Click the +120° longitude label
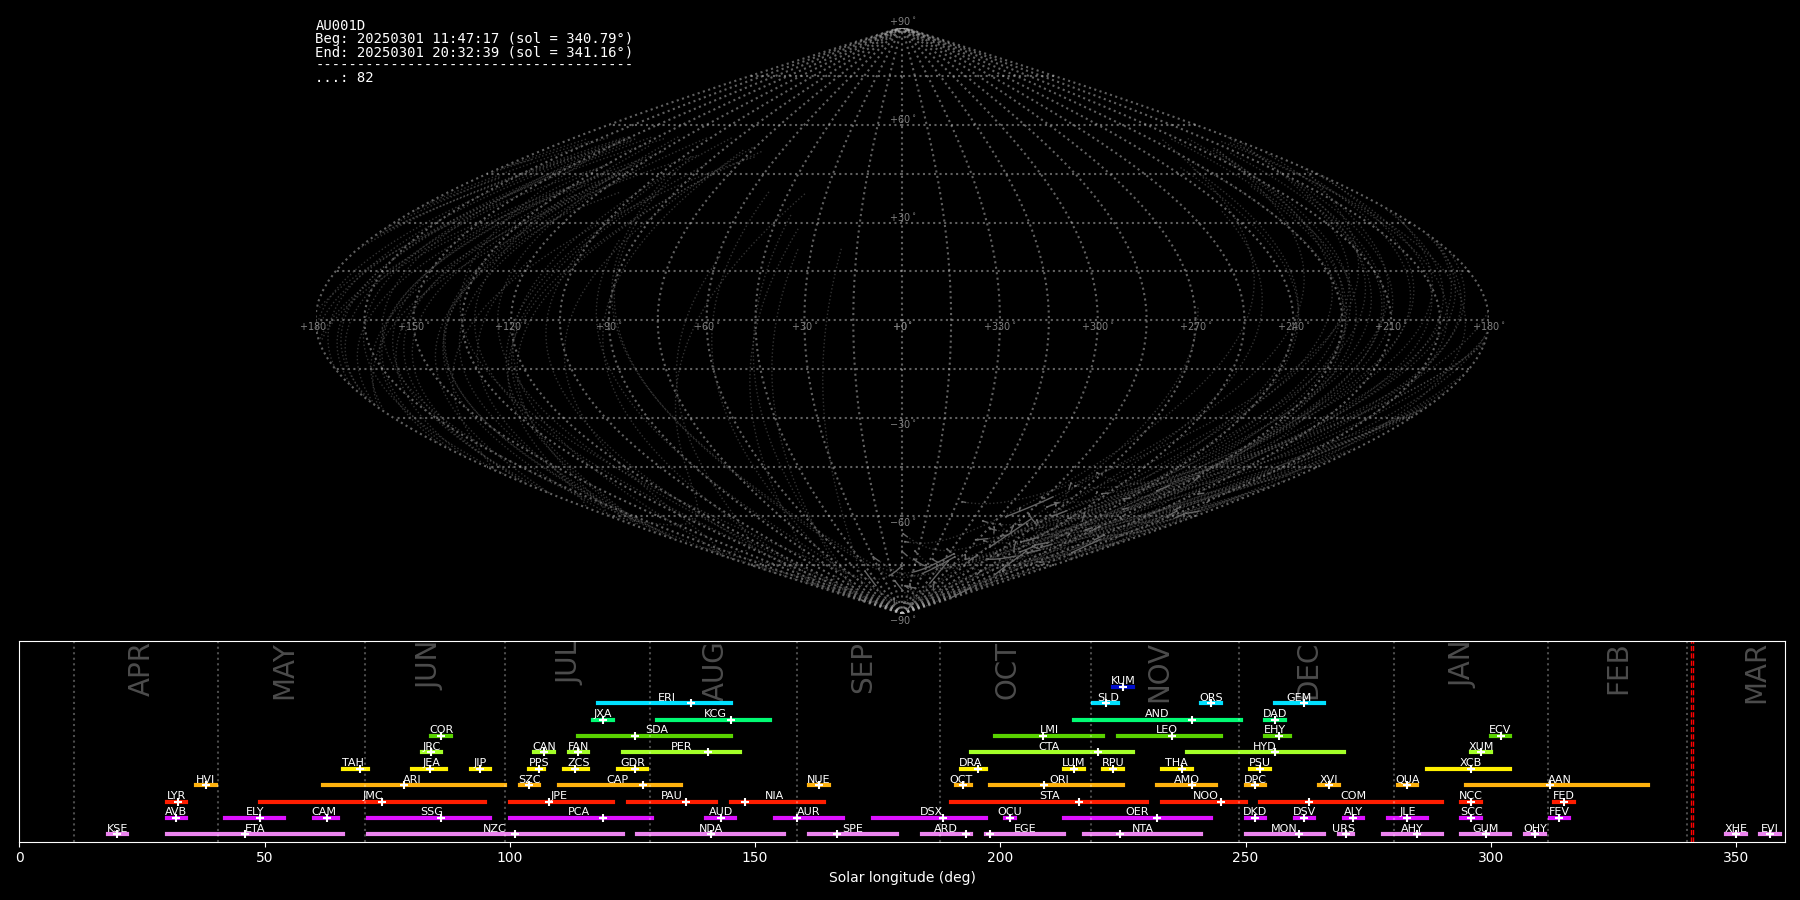1800x900 pixels. tap(509, 327)
